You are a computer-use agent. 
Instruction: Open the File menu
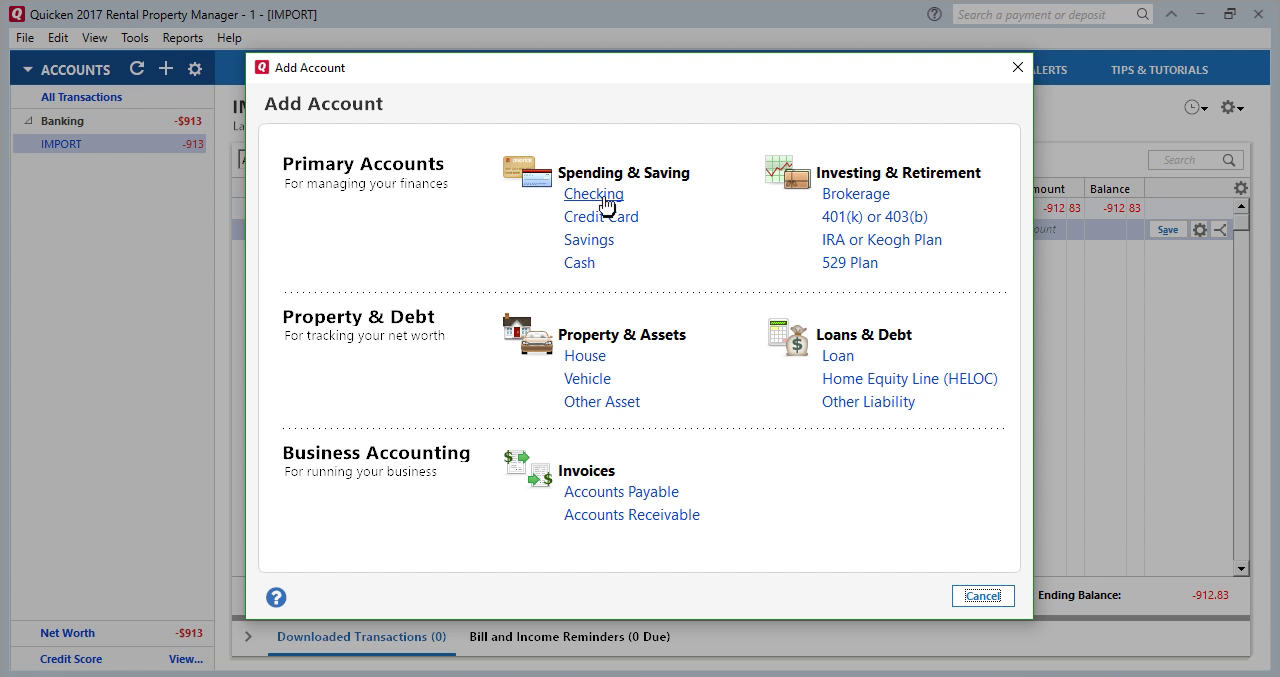coord(25,38)
